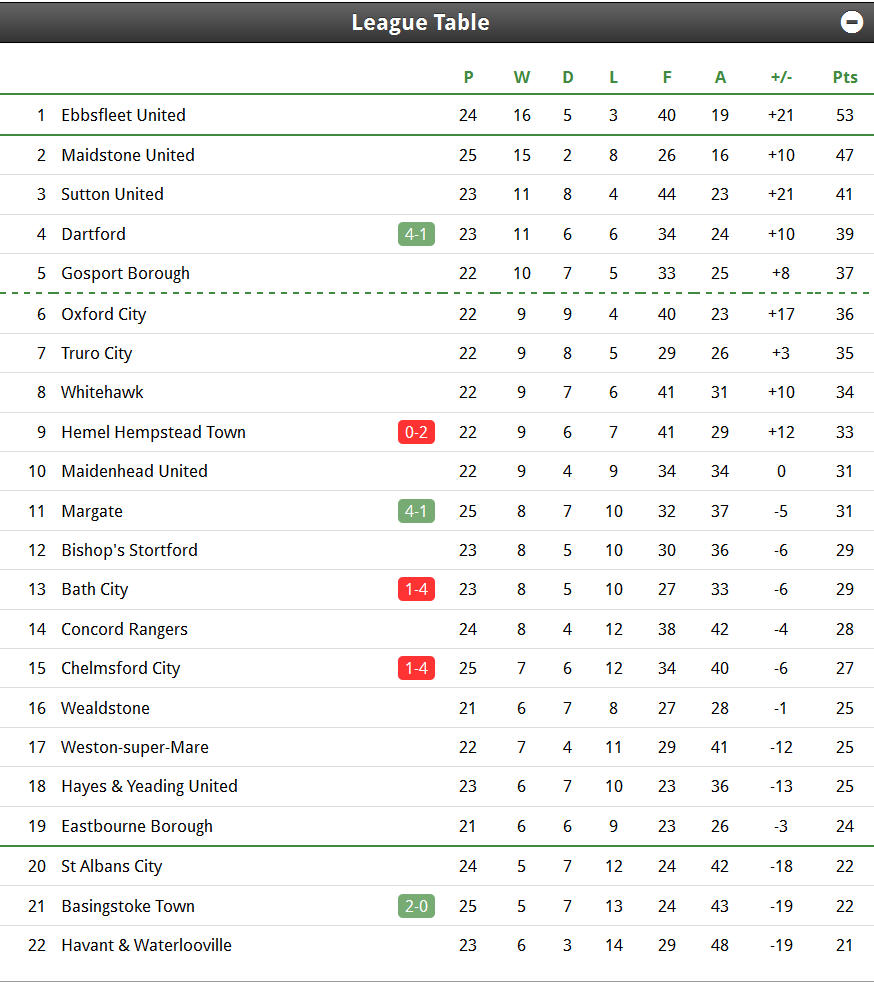Open Weston-super-Mare team page
This screenshot has height=985, width=874.
(x=134, y=747)
